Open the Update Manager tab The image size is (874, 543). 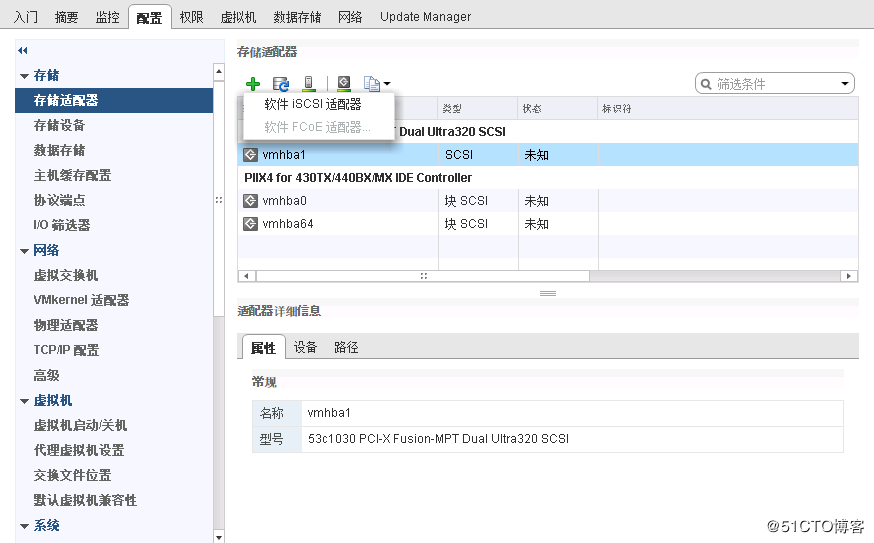click(425, 17)
